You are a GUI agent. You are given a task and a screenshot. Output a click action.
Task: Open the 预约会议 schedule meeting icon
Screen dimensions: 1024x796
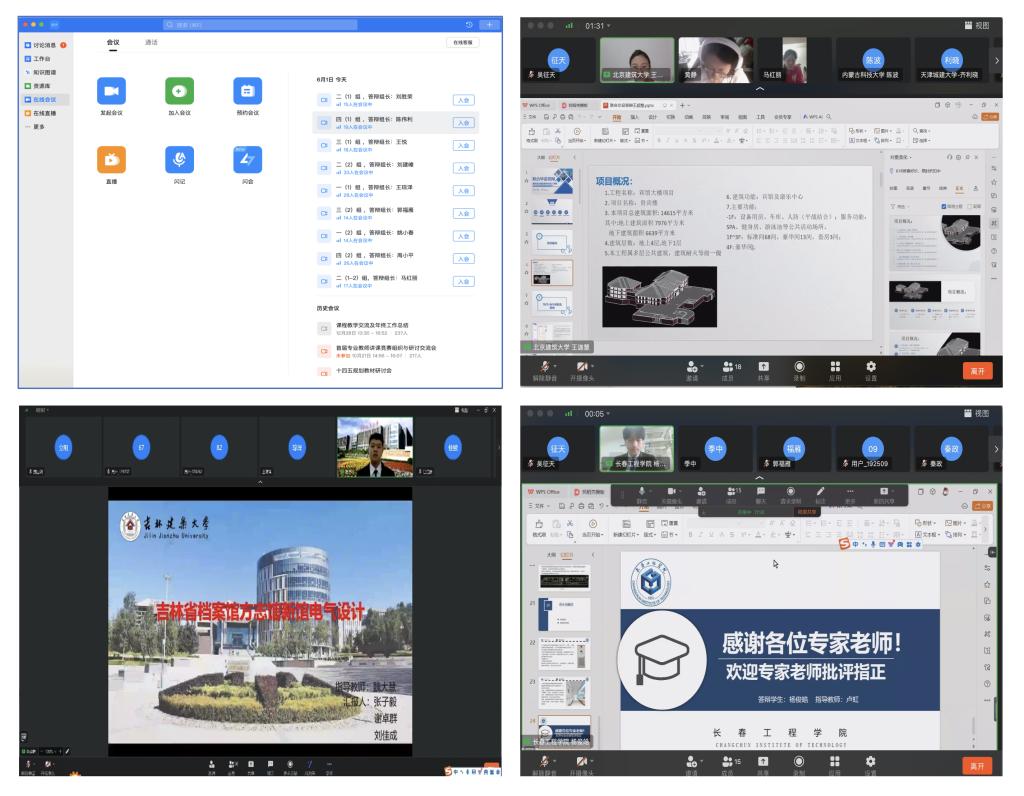(248, 91)
